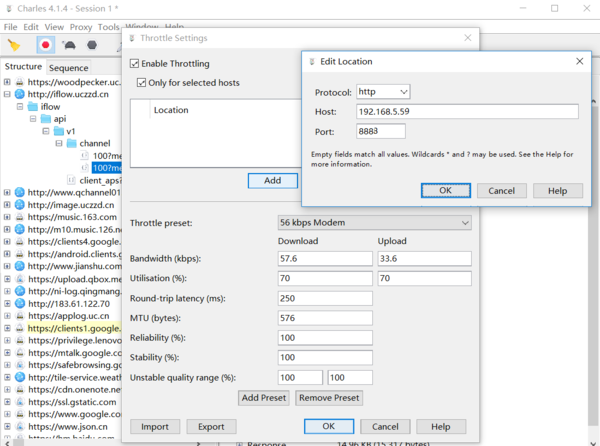Toggle the turtle throttling icon

pos(69,45)
